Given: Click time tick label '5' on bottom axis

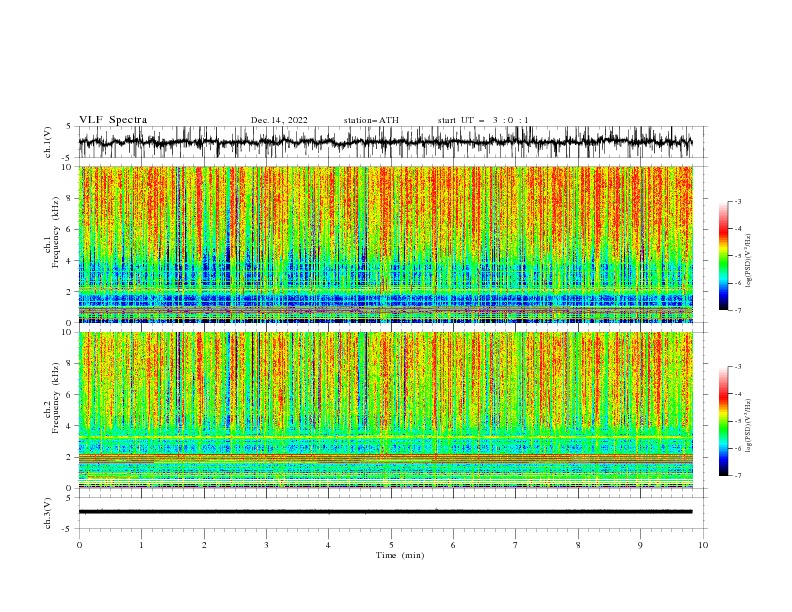Looking at the screenshot, I should pos(391,545).
